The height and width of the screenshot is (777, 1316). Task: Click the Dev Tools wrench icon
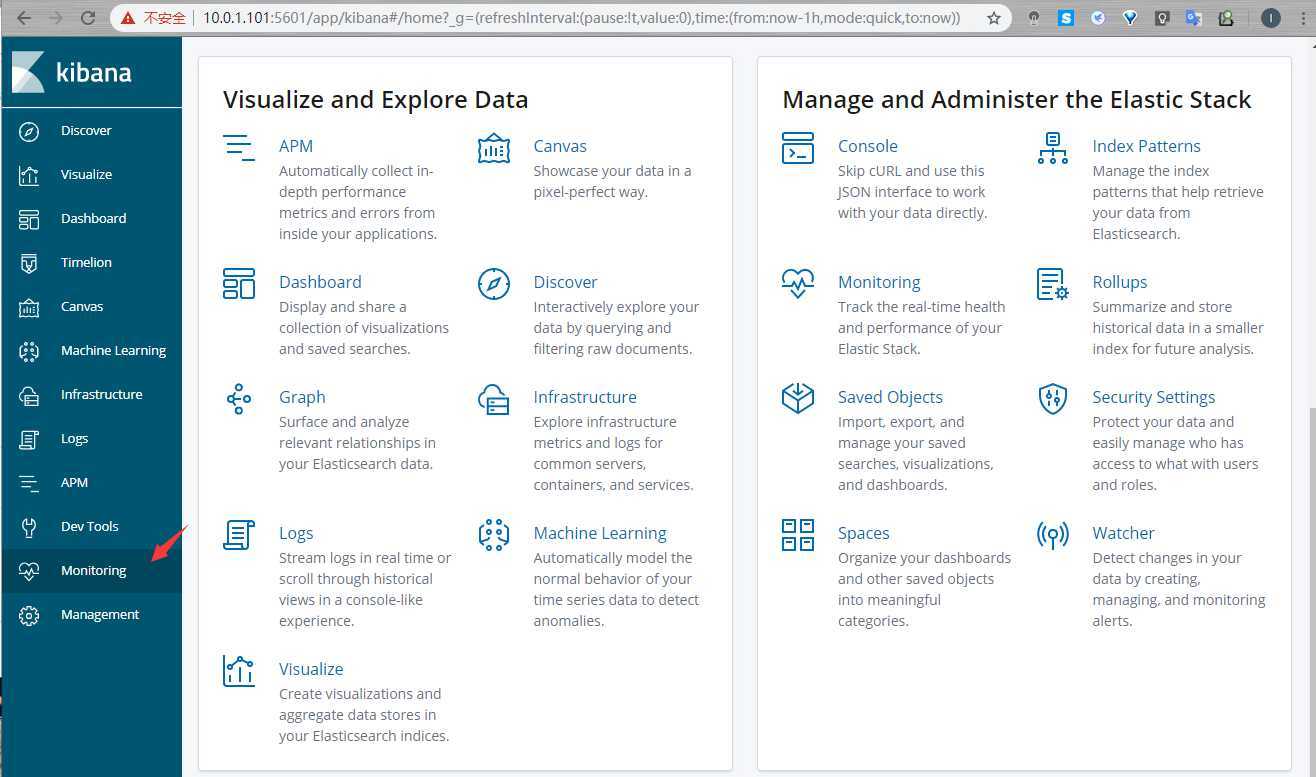(x=29, y=527)
